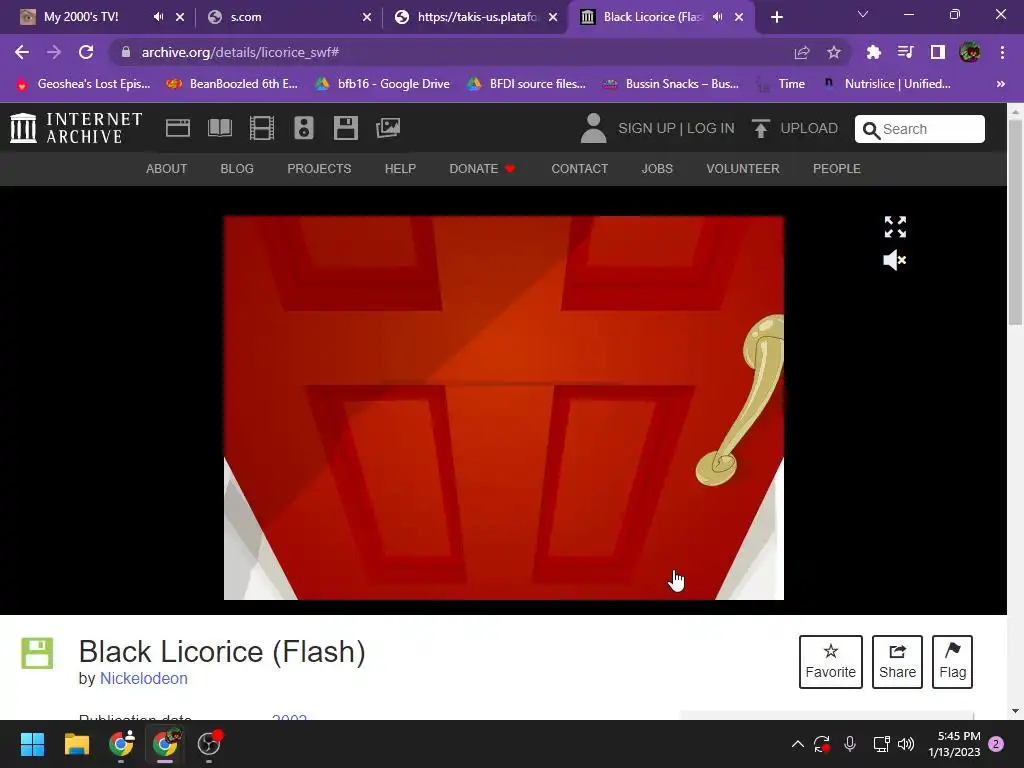The width and height of the screenshot is (1024, 768).
Task: Open the Video (film) media icon
Action: click(x=262, y=128)
